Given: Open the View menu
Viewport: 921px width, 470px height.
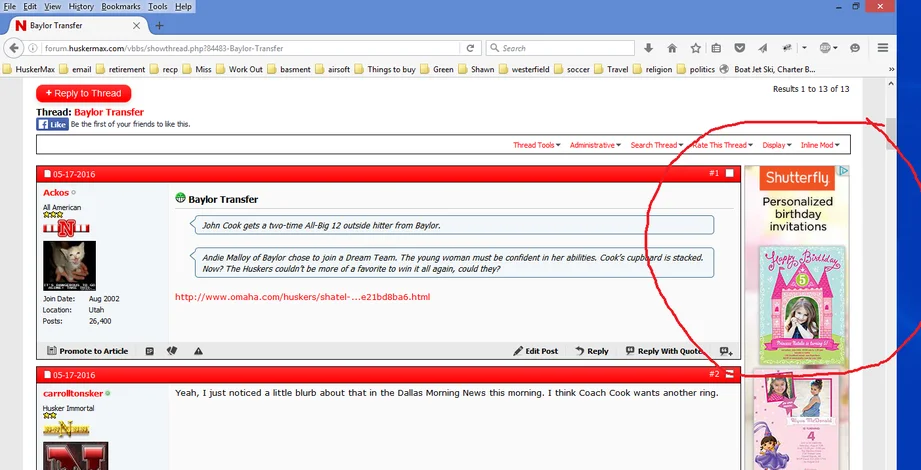Looking at the screenshot, I should [52, 6].
